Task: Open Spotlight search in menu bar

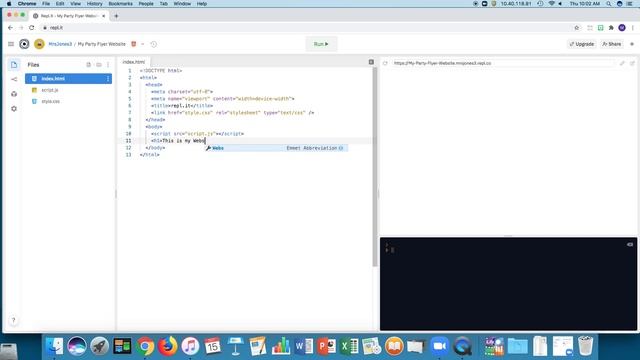Action: tap(609, 4)
